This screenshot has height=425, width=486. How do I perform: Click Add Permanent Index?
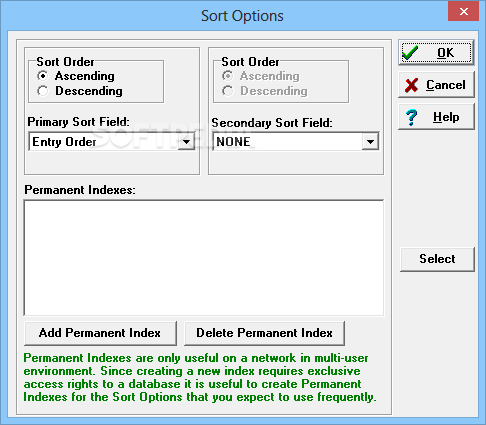click(100, 333)
